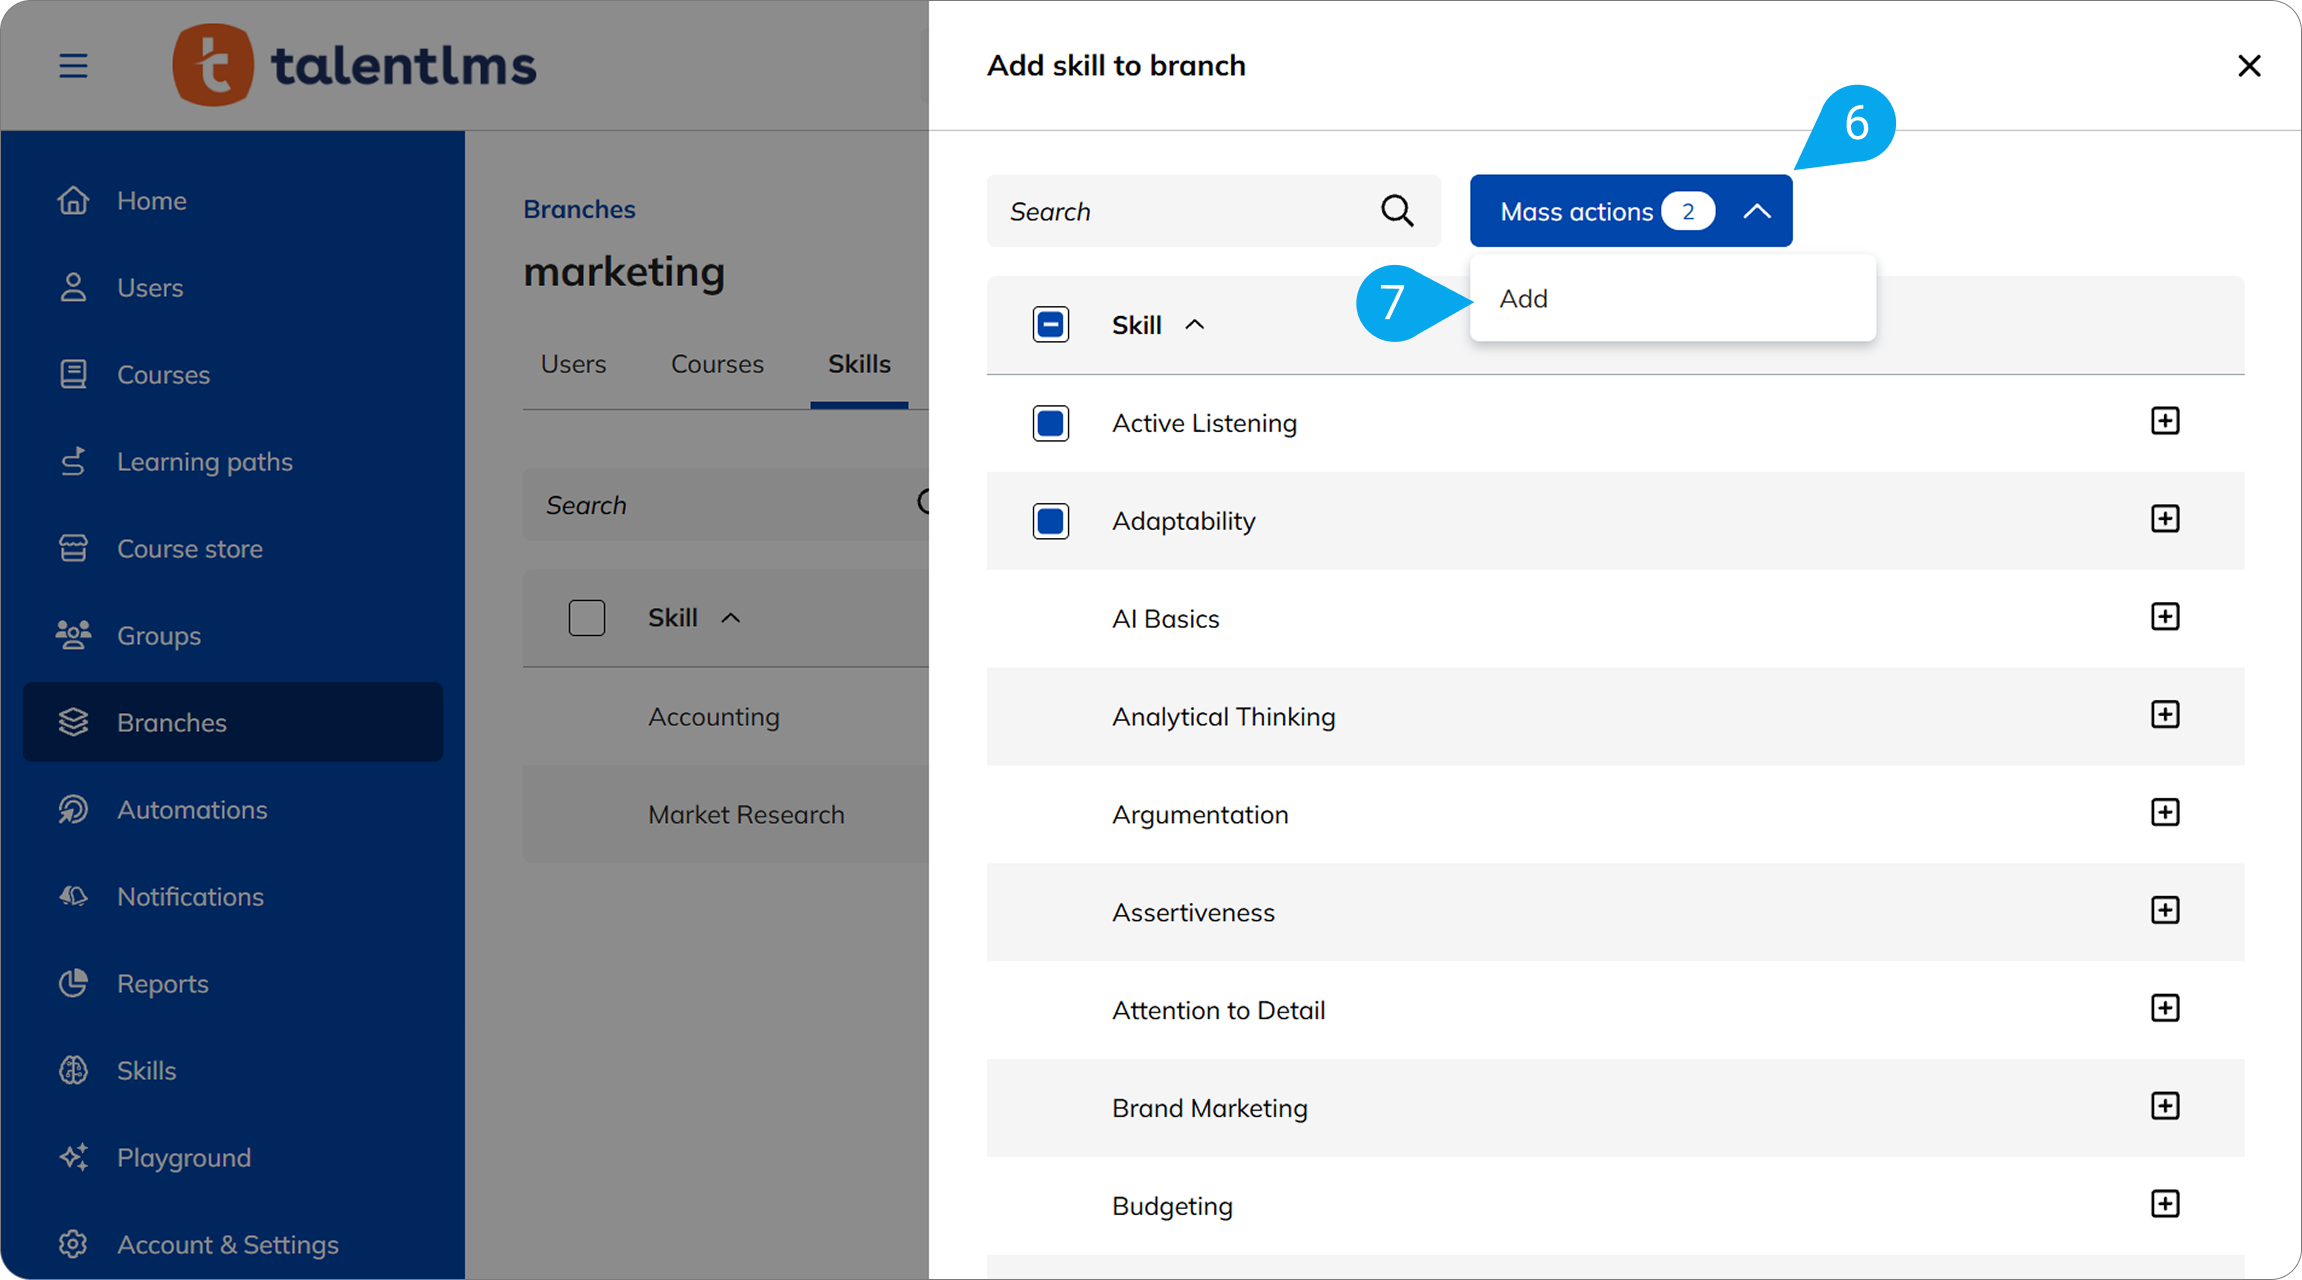Add Budgeting with its plus icon
The image size is (2302, 1280).
pyautogui.click(x=2165, y=1204)
